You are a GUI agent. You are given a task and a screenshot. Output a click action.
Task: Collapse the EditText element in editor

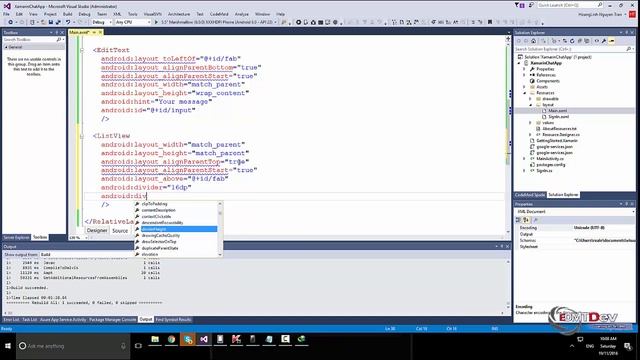click(x=82, y=50)
